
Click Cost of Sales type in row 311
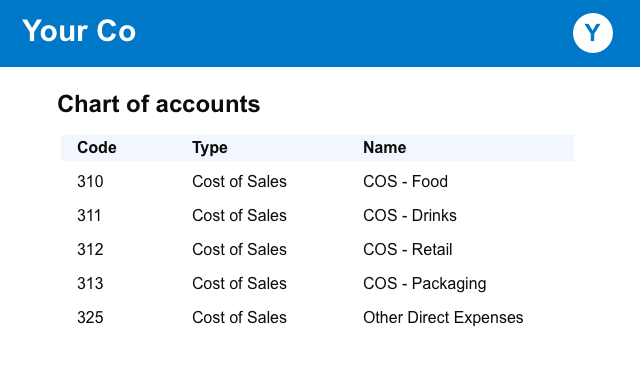coord(239,215)
